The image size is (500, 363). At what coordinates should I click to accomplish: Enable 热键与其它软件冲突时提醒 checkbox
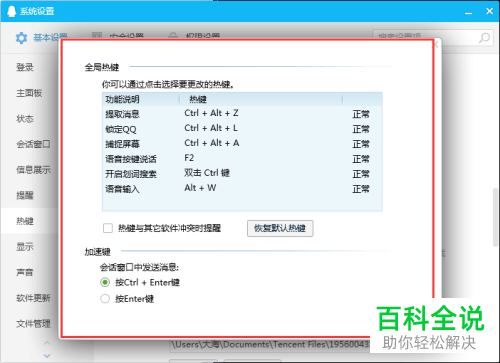tap(108, 228)
